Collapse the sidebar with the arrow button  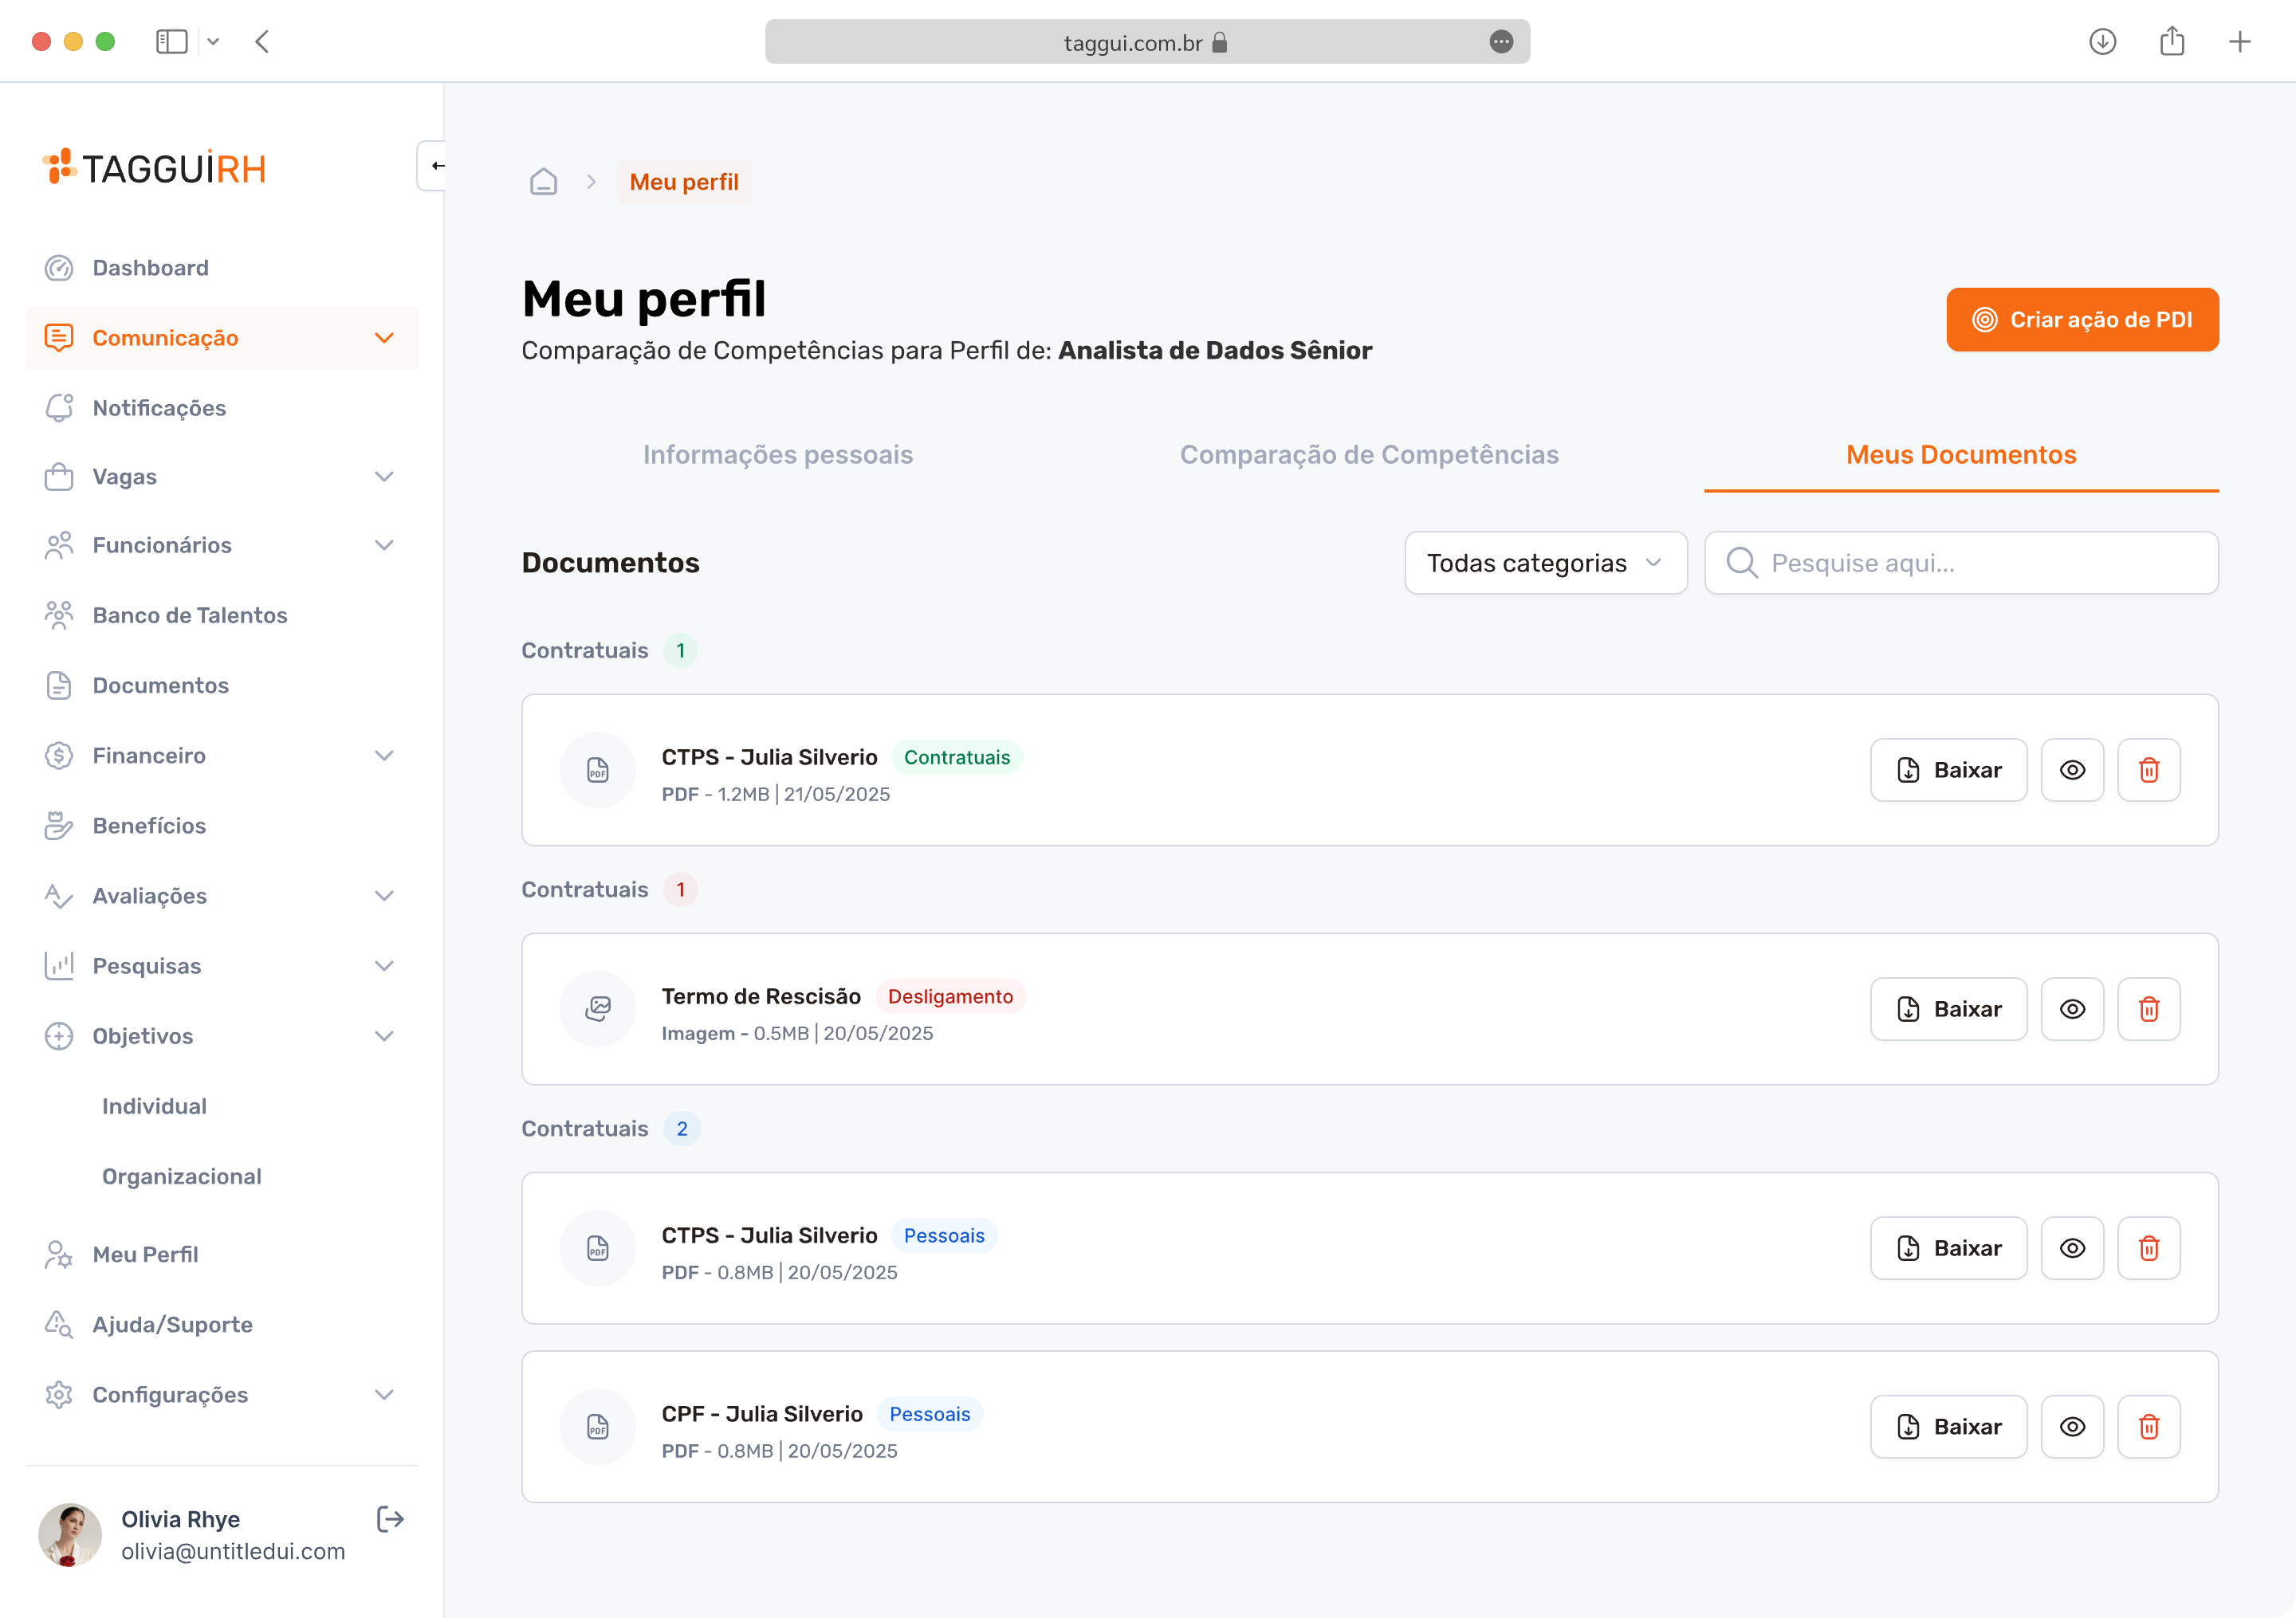click(434, 166)
